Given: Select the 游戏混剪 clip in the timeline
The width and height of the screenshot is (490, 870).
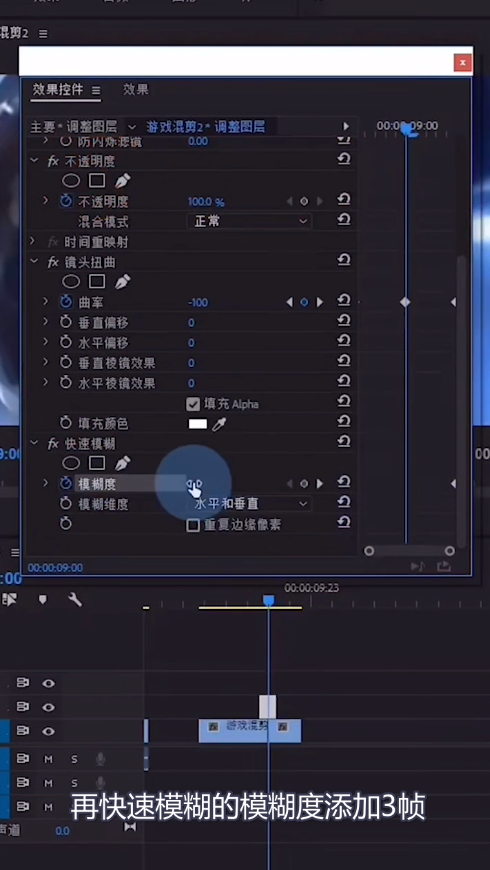Looking at the screenshot, I should coord(250,731).
